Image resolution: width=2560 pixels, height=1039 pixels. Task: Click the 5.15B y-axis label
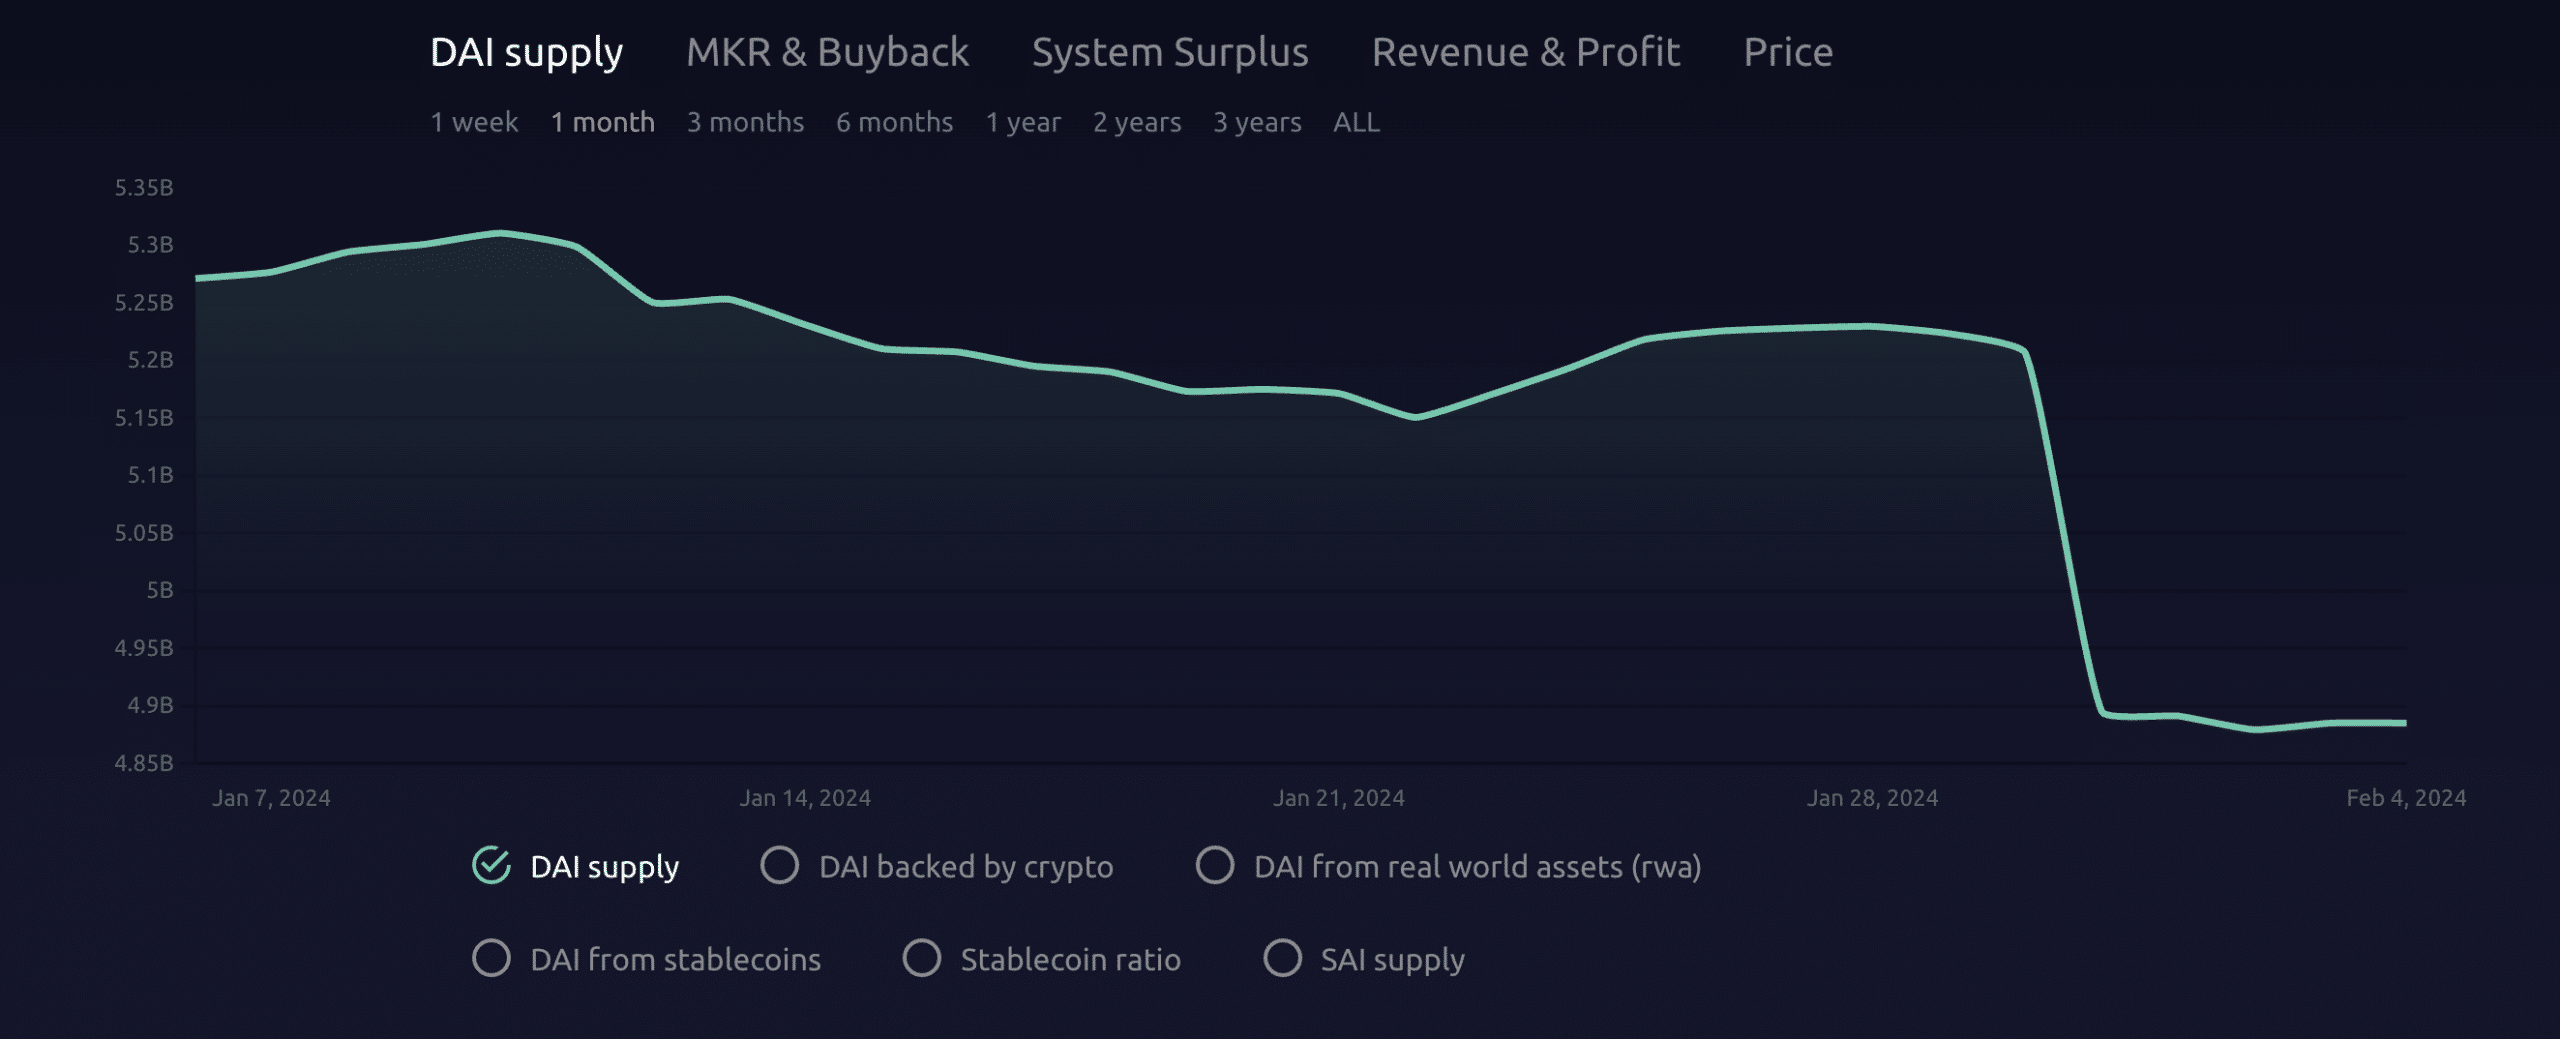144,418
